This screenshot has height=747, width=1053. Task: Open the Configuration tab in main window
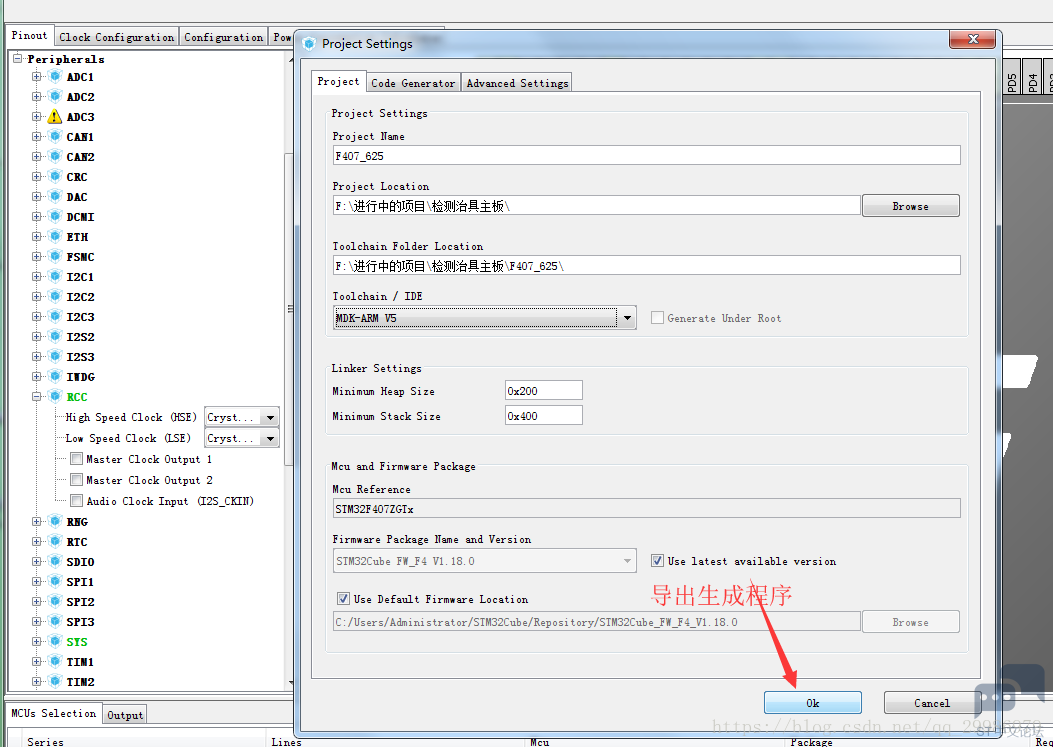tap(224, 37)
